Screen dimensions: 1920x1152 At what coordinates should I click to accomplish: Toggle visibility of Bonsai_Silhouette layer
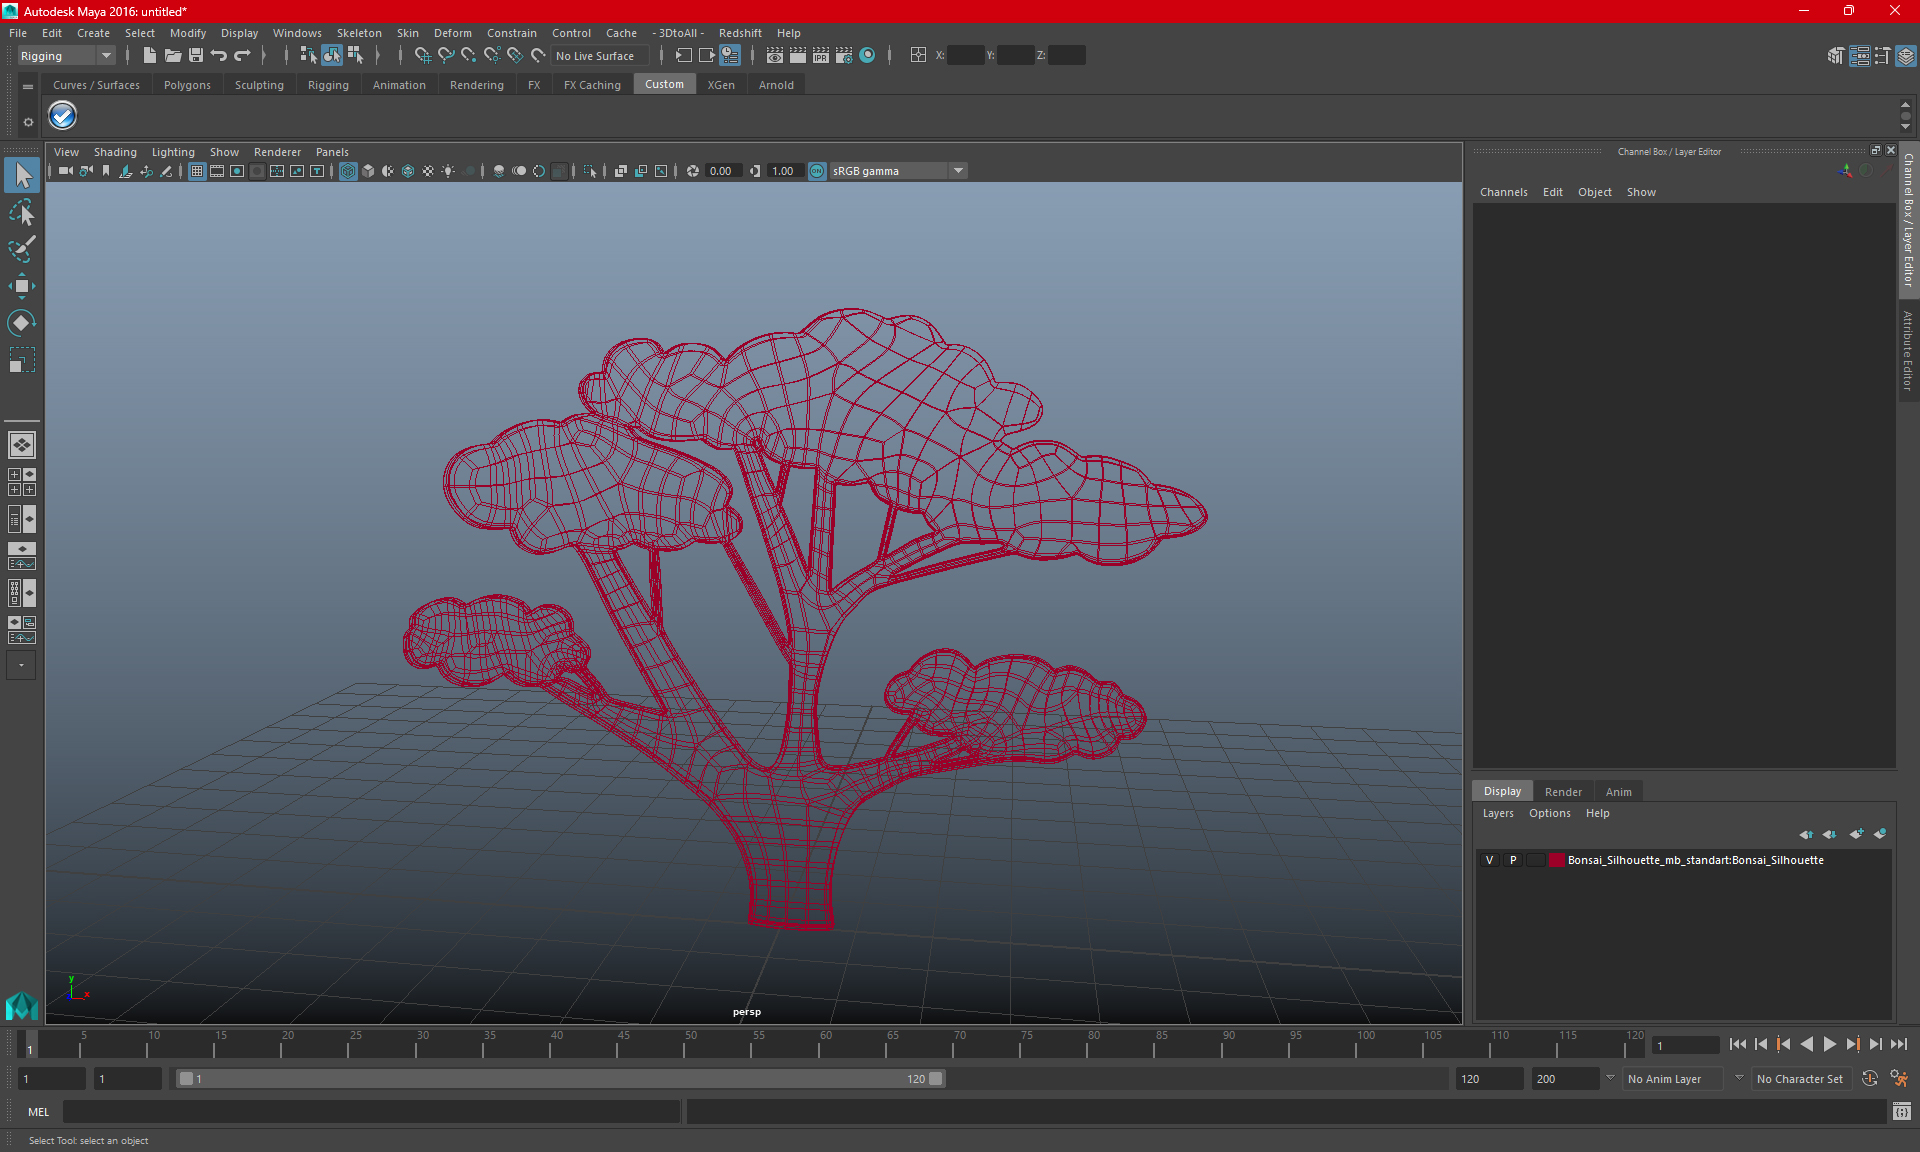point(1488,860)
